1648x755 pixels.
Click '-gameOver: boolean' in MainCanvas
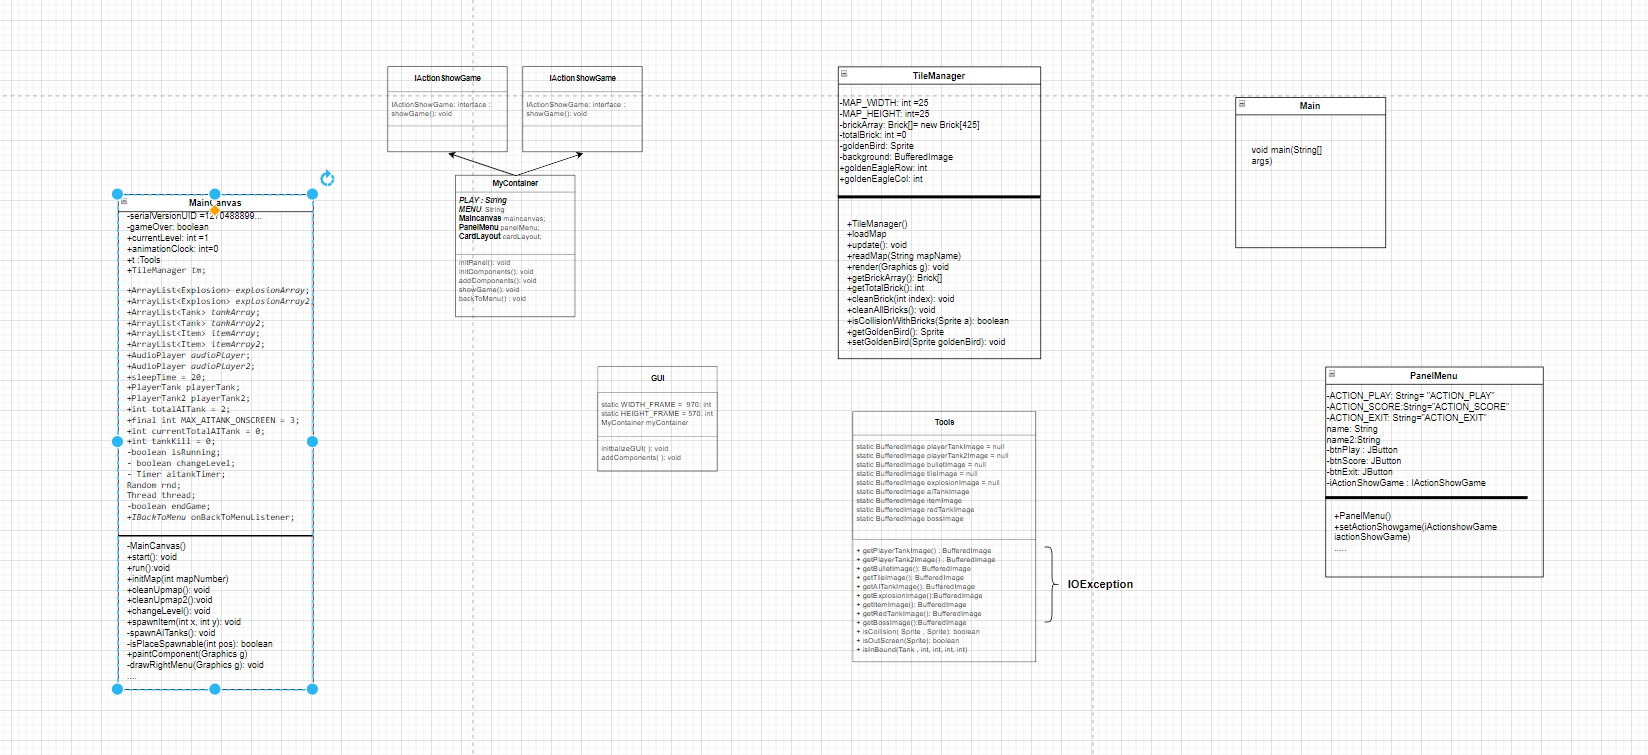click(x=168, y=227)
